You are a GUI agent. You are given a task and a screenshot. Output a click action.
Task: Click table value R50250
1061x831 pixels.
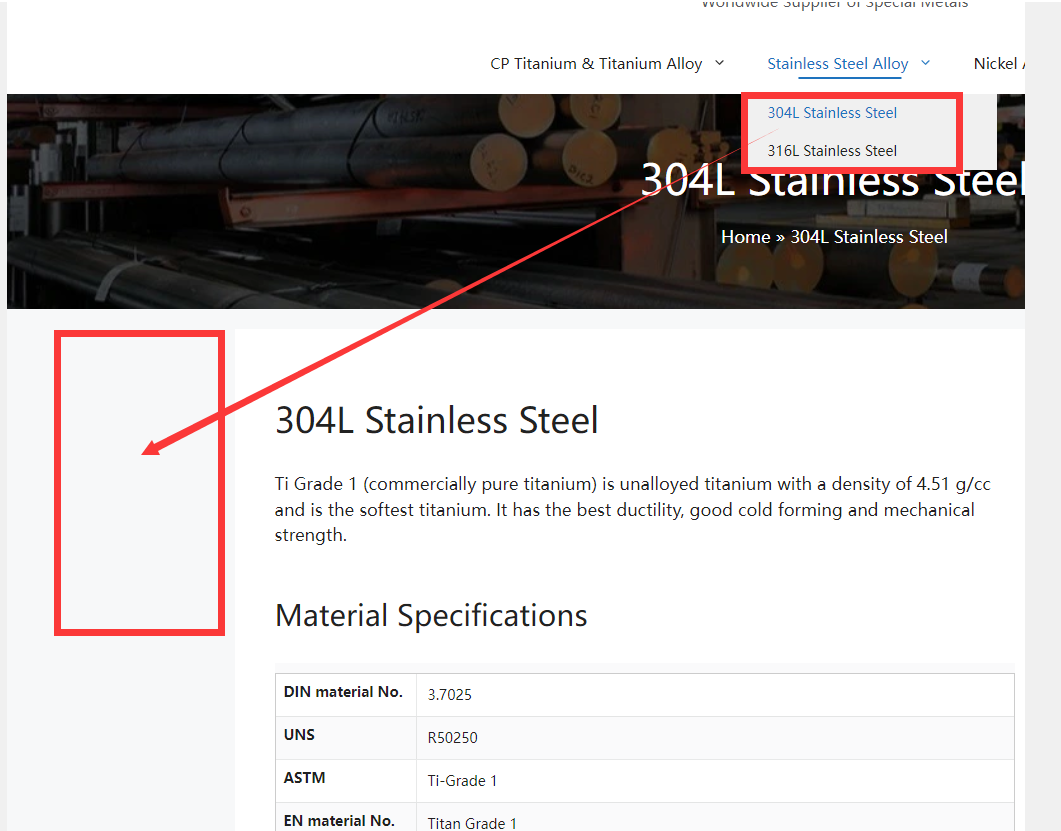pos(452,738)
